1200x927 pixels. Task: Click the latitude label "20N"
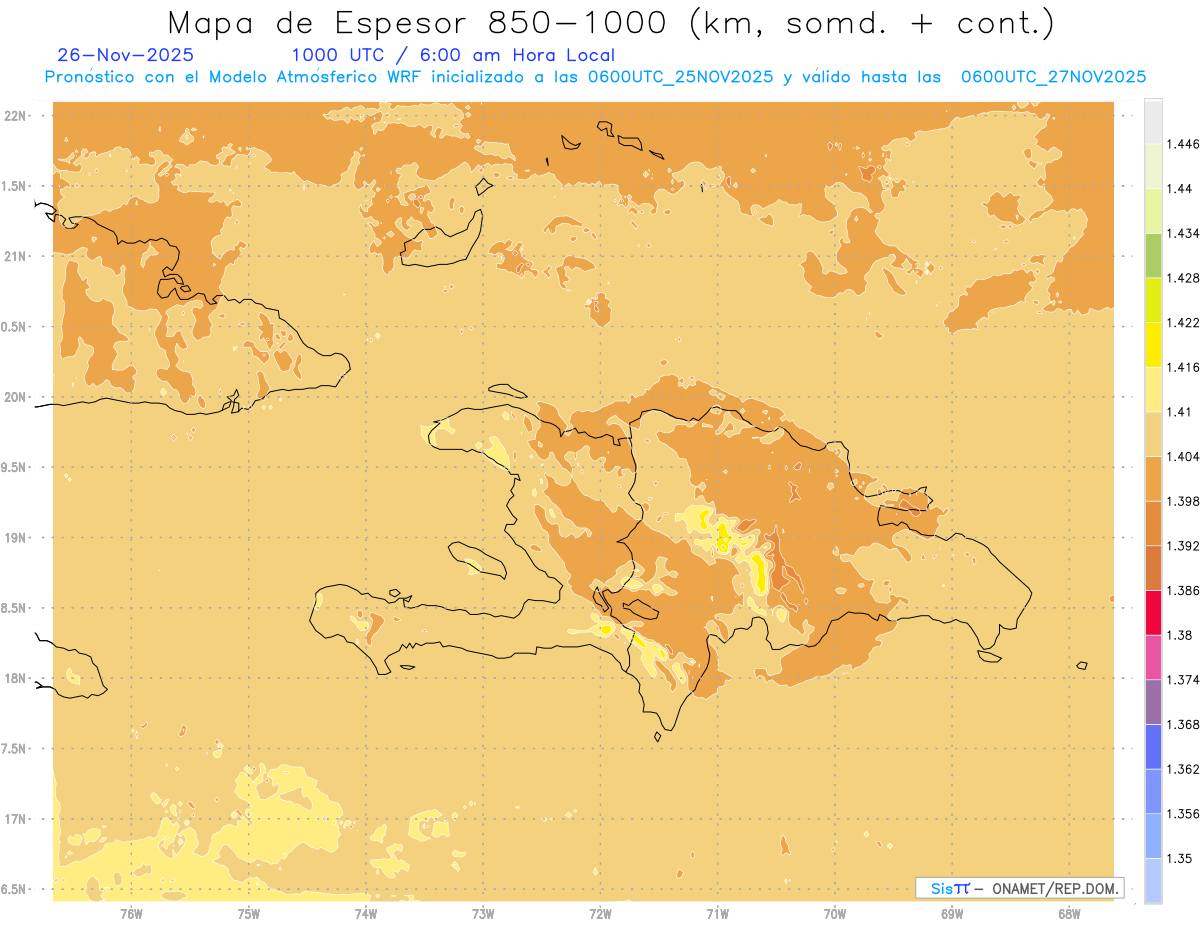click(x=16, y=397)
